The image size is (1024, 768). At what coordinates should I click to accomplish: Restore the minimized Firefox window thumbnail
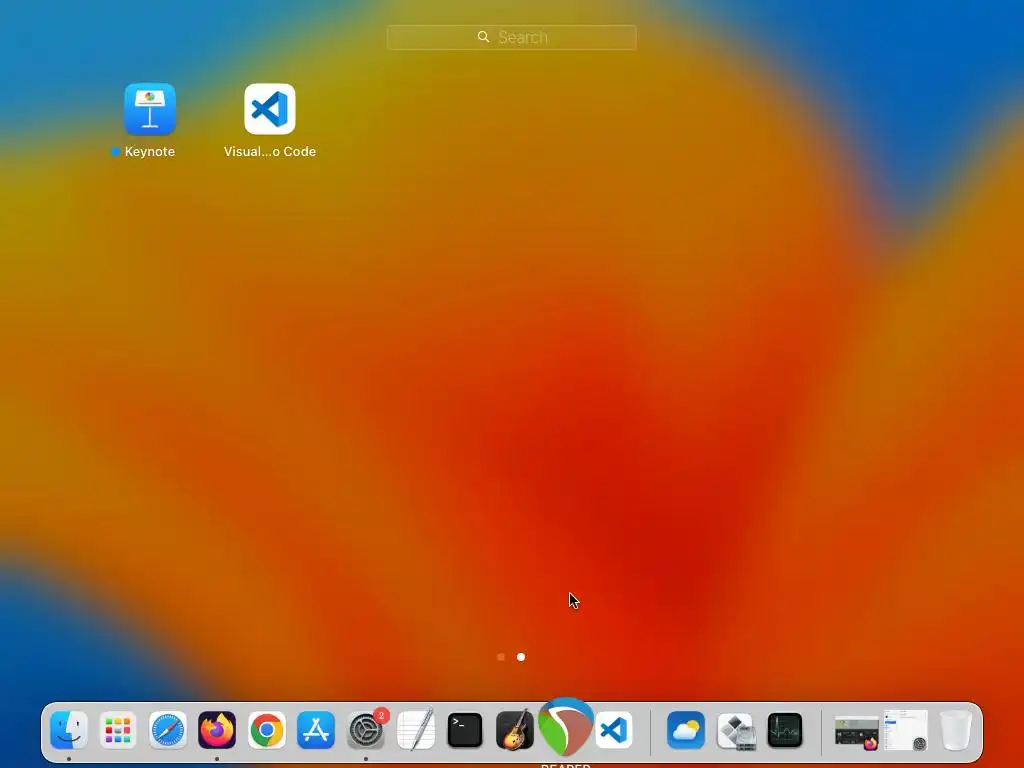coord(856,731)
